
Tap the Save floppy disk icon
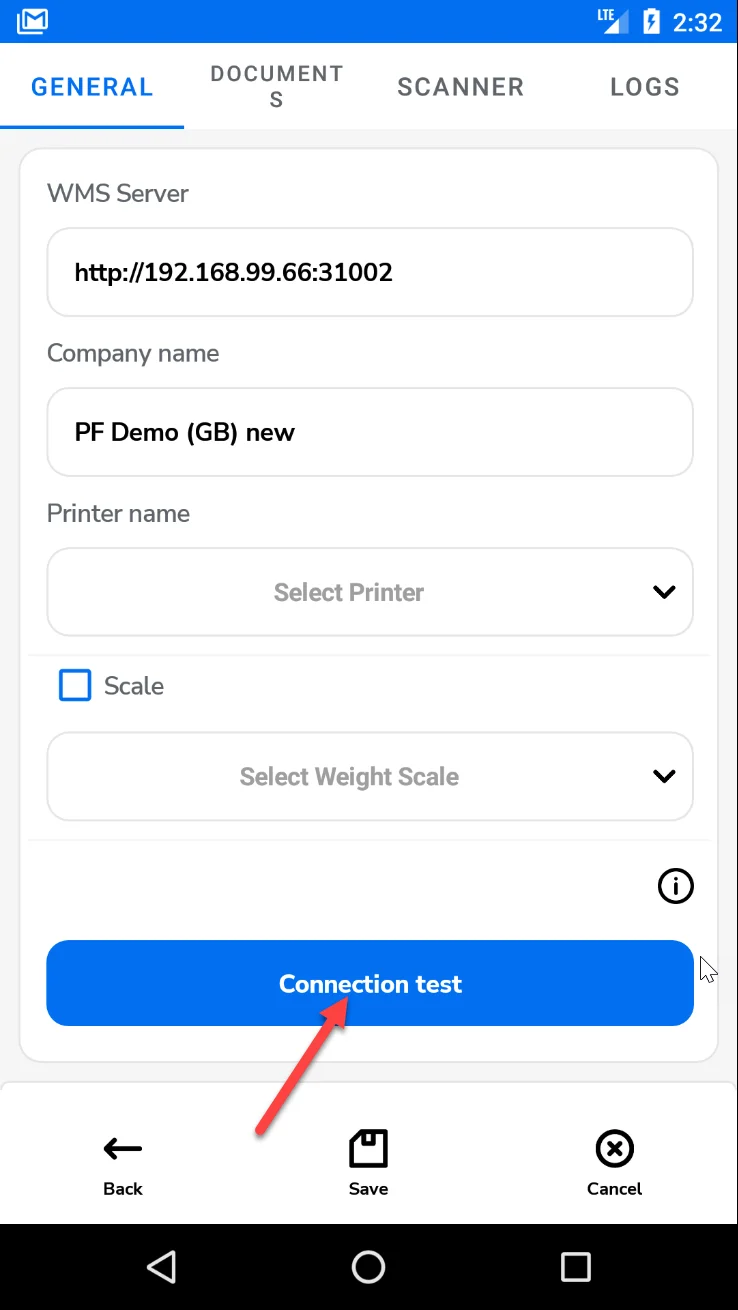tap(368, 1150)
